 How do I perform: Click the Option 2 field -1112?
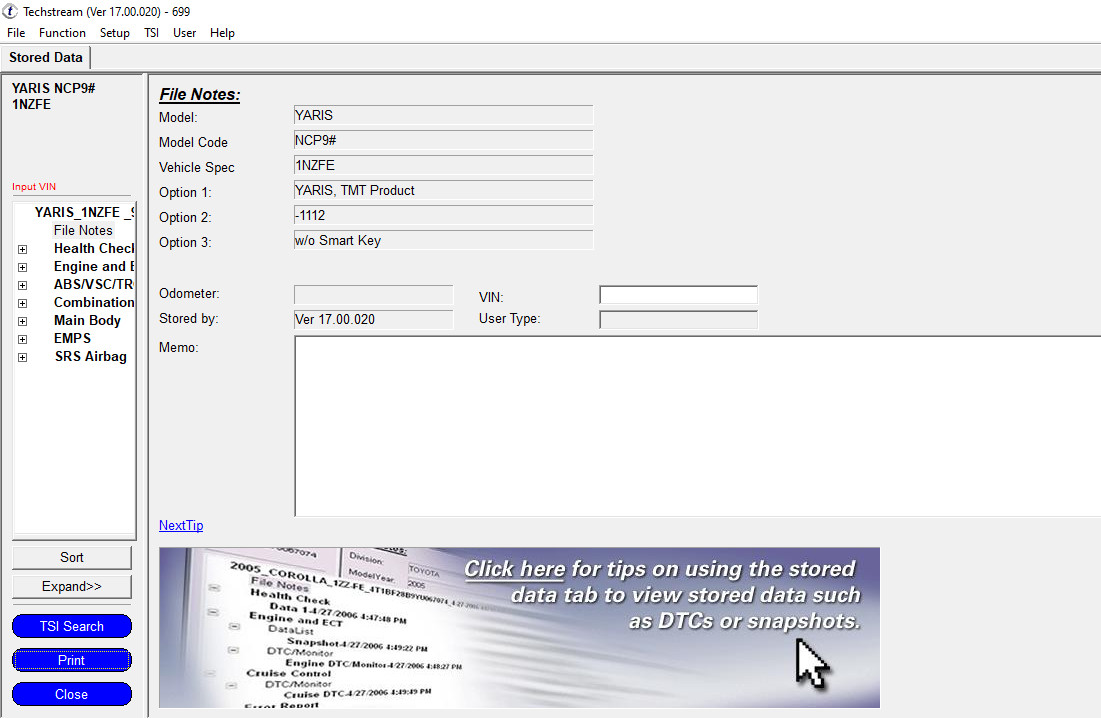click(443, 215)
